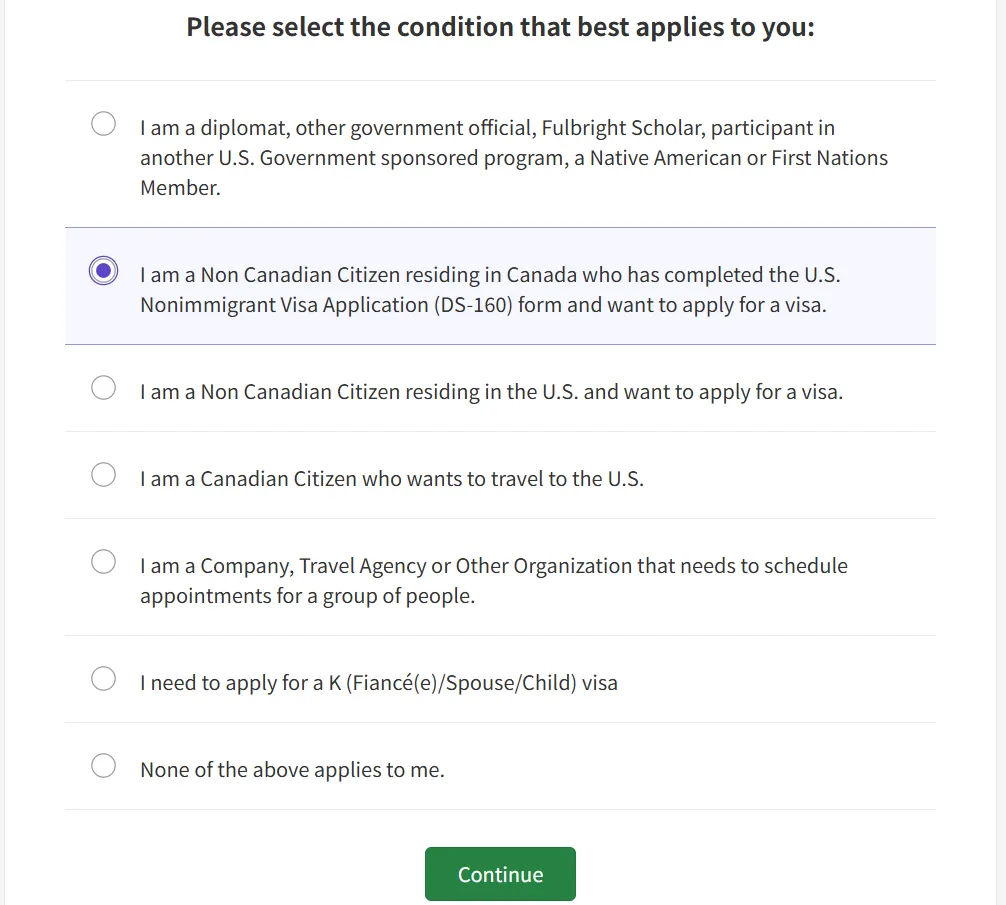This screenshot has width=1006, height=905.
Task: Select the diplomat or government official radio button
Action: tap(103, 124)
